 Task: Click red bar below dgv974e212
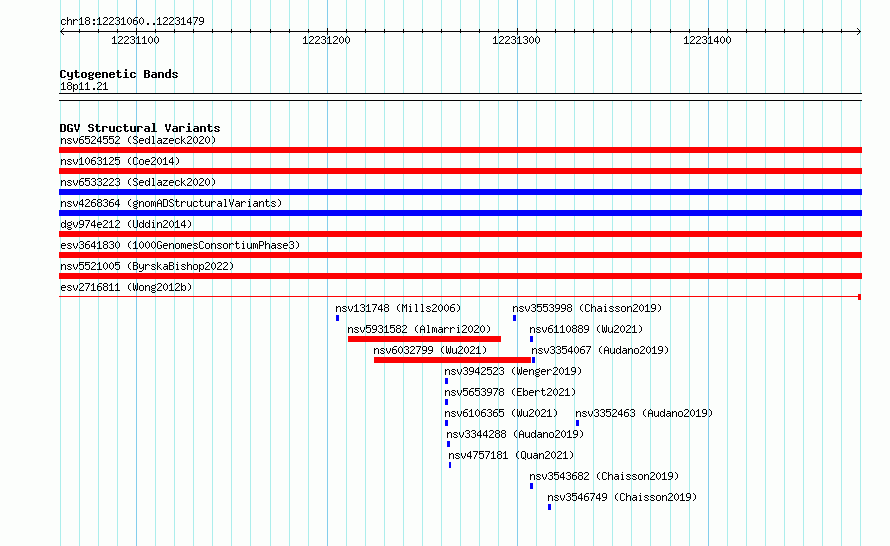tap(460, 234)
